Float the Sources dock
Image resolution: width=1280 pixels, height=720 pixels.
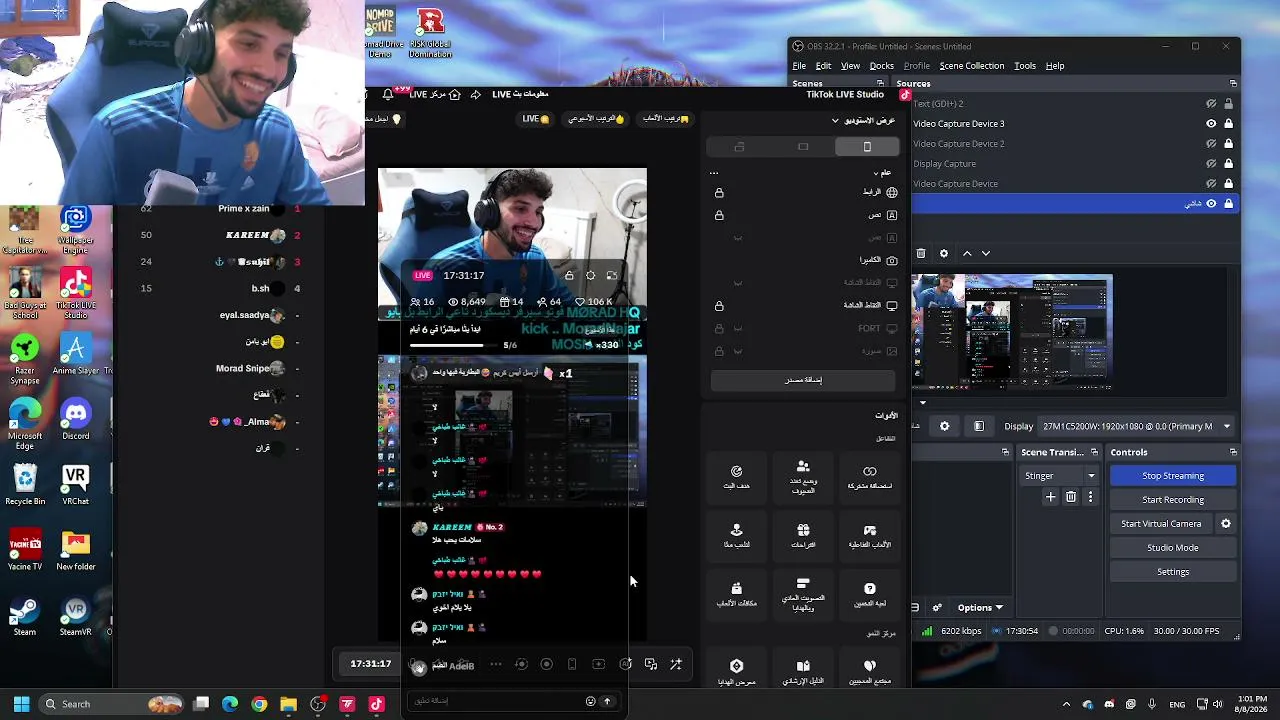click(1233, 84)
